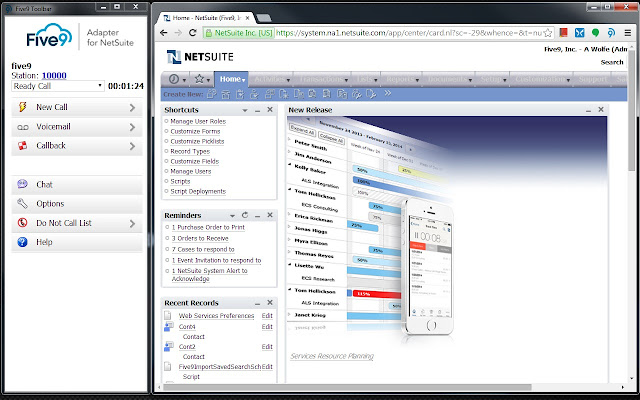Open the Chrome hamburger menu
640x400 pixels.
point(626,32)
